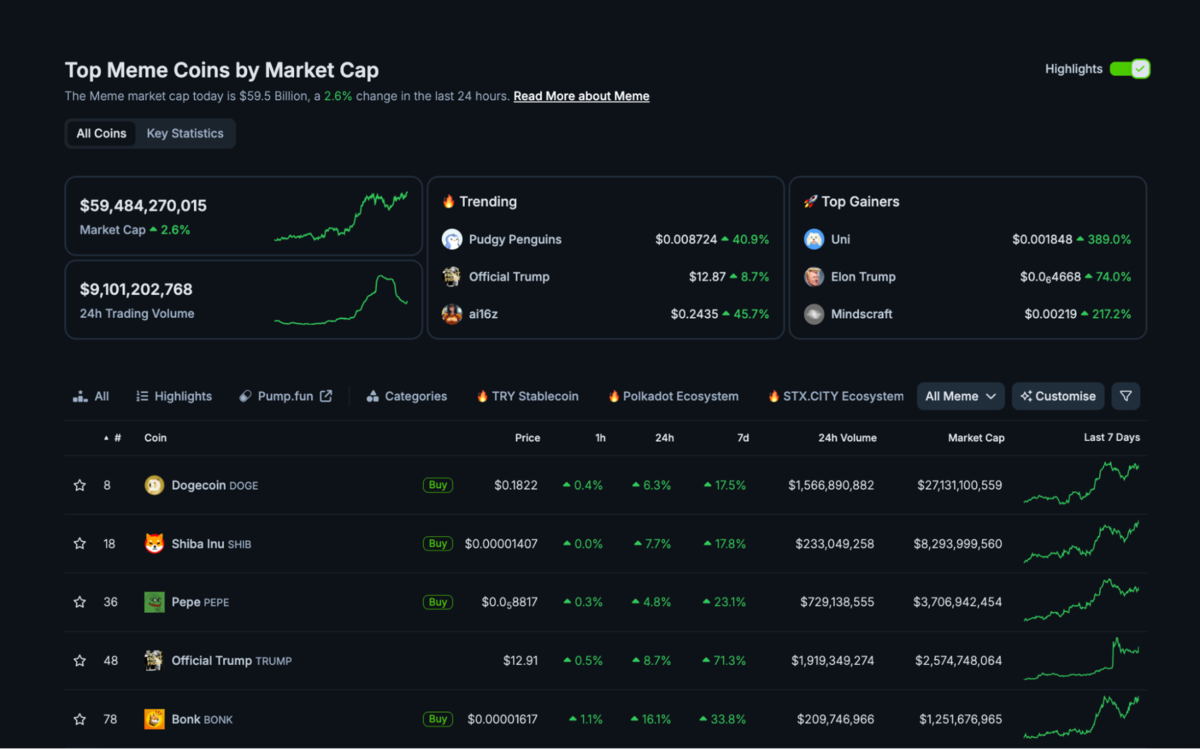Screen dimensions: 1200x749
Task: Click Official Trump 7-day sparkline chart
Action: [1081, 659]
